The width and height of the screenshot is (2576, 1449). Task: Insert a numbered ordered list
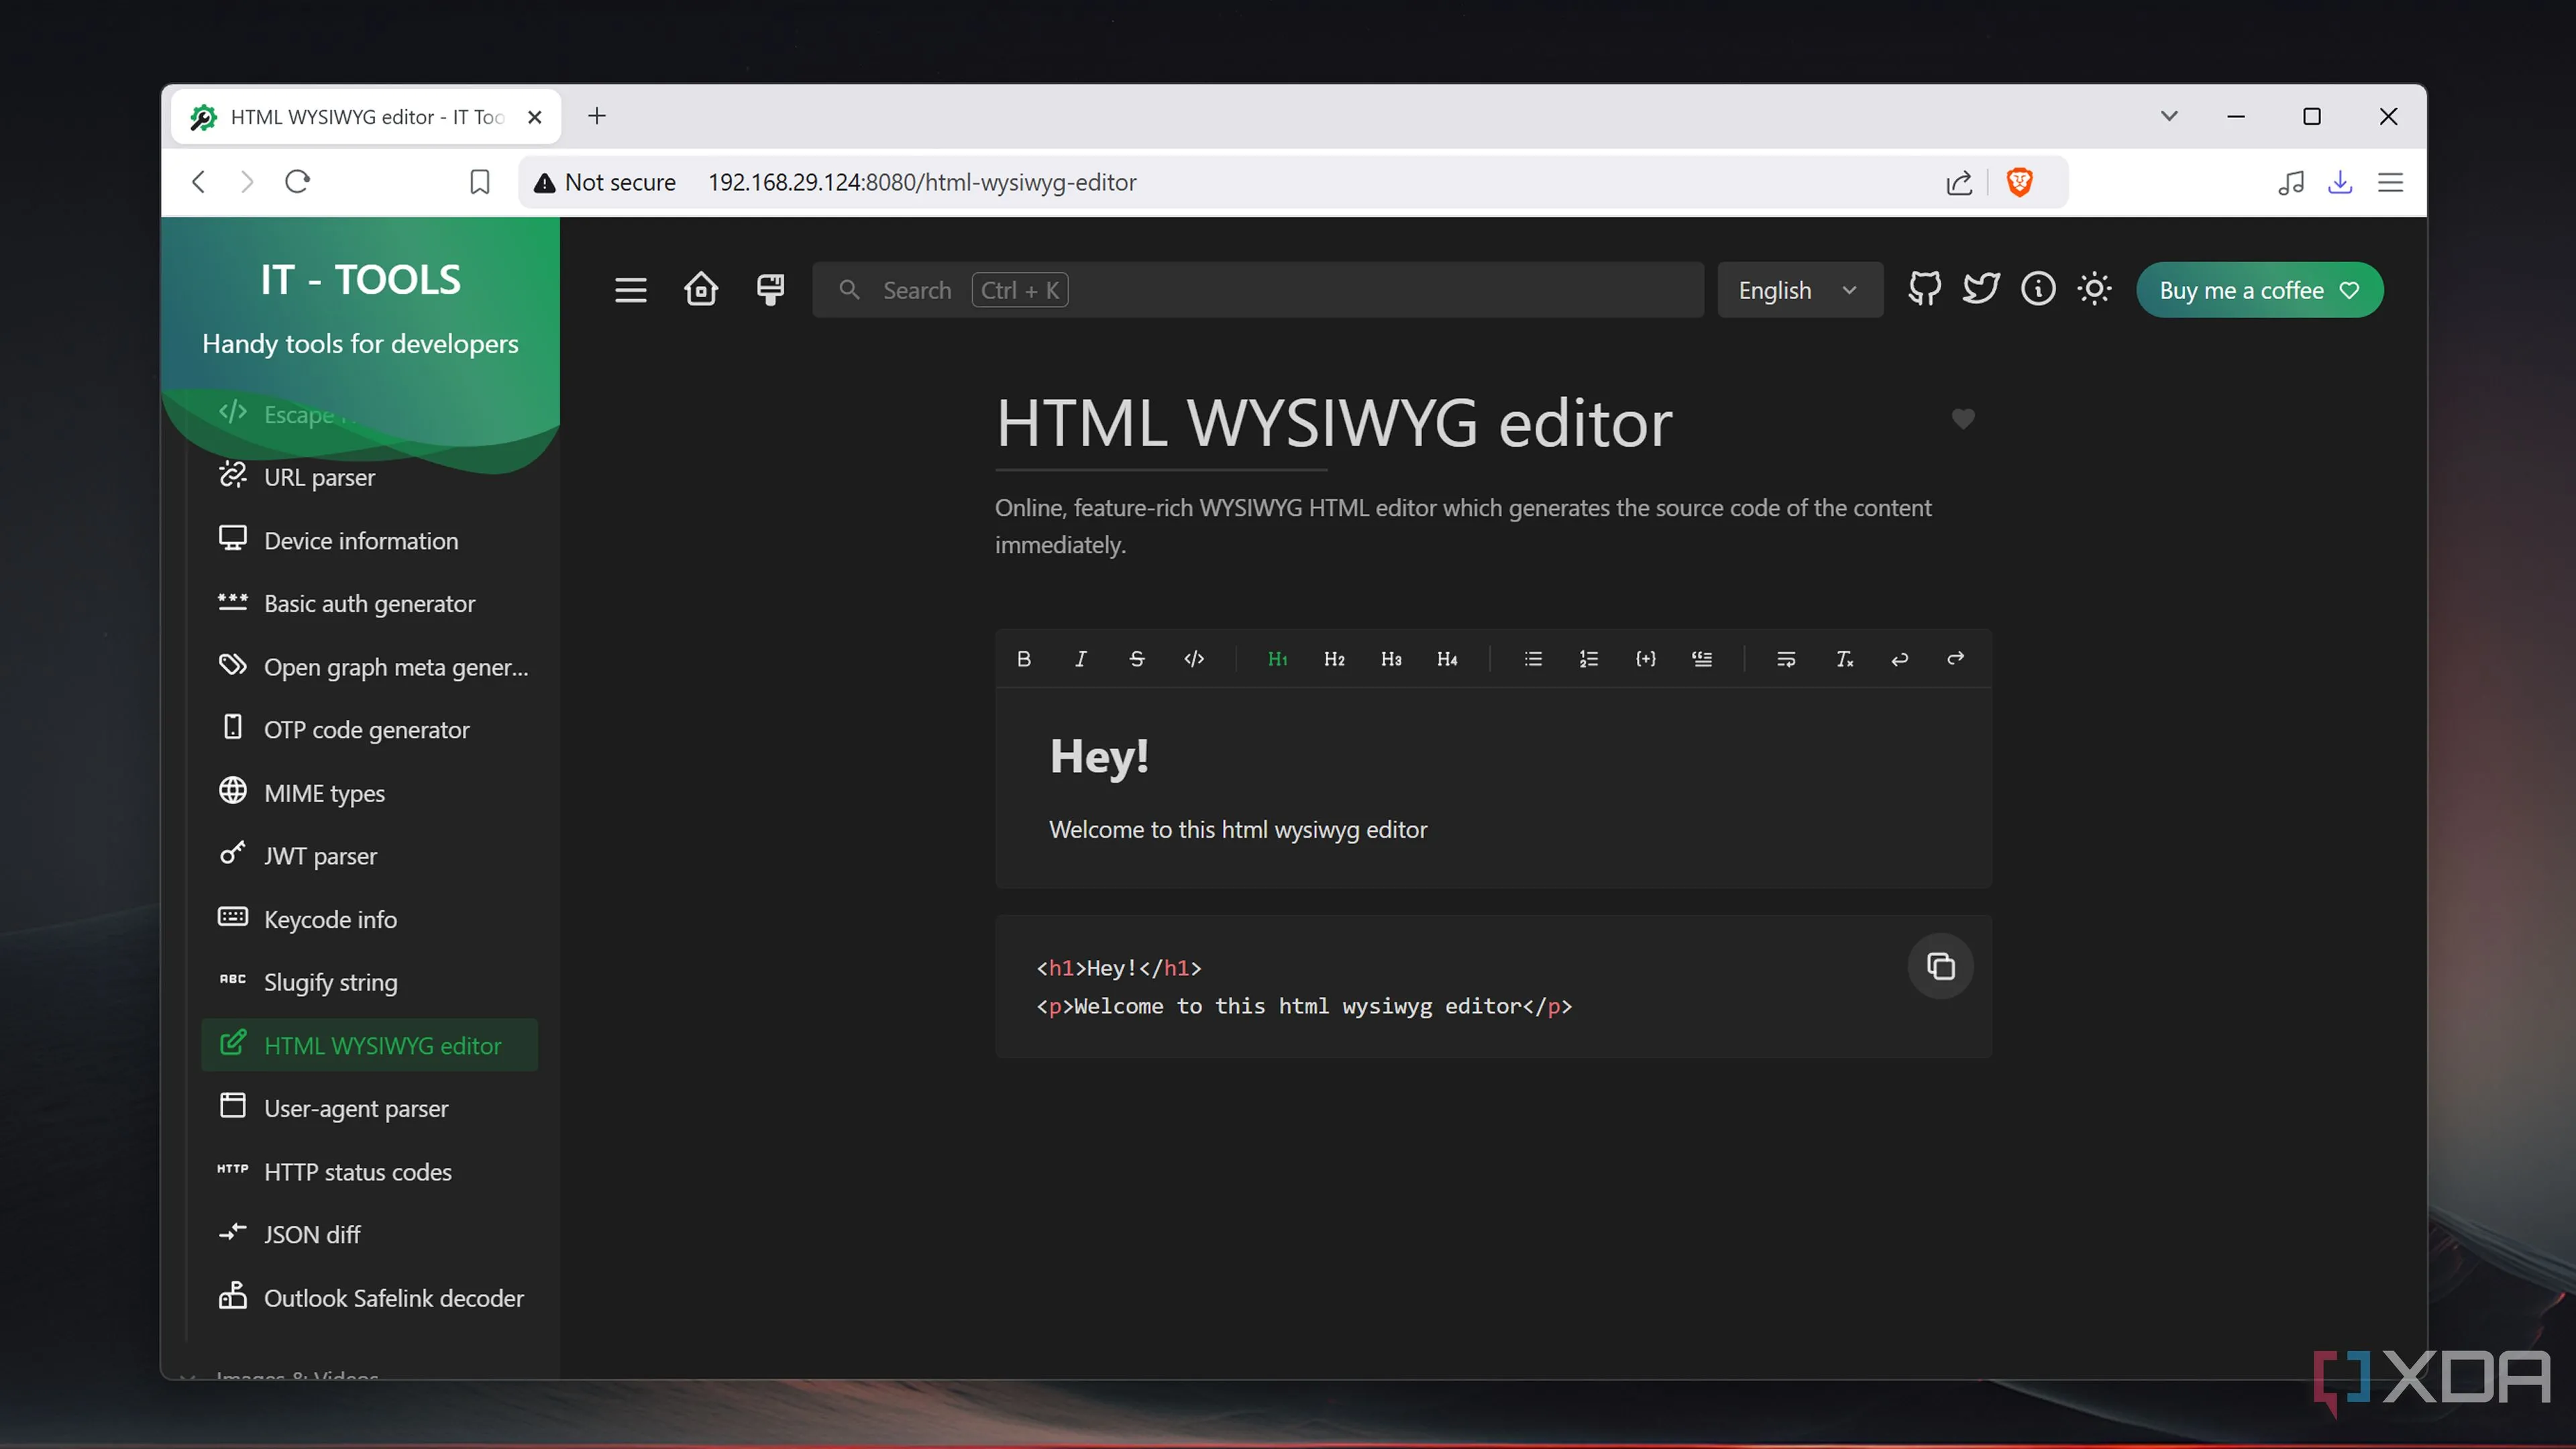[1588, 659]
